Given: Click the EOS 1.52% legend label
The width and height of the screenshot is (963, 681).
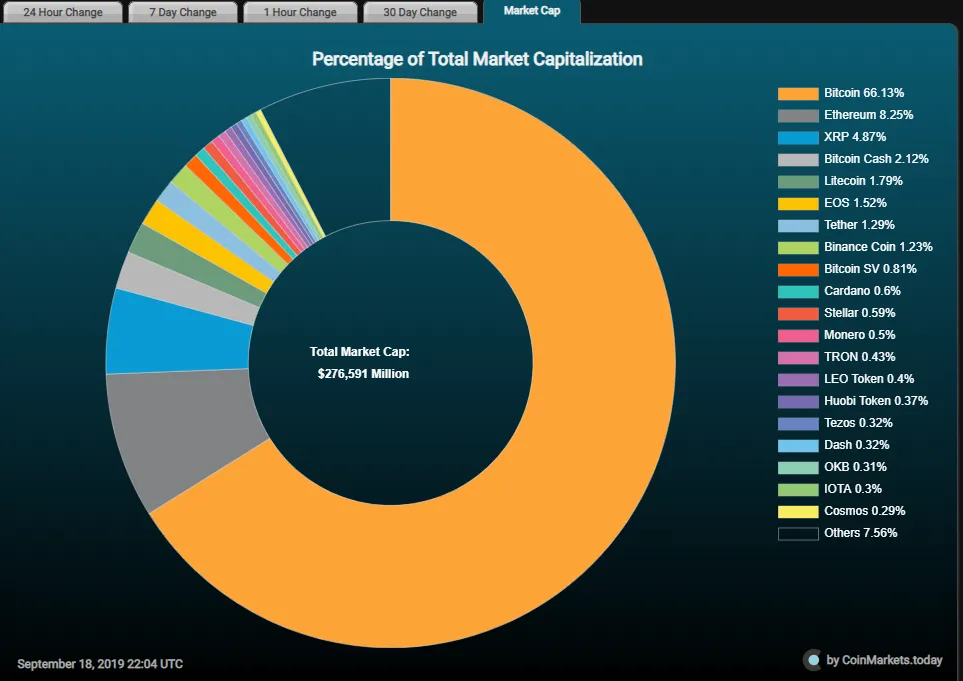Looking at the screenshot, I should (x=855, y=203).
